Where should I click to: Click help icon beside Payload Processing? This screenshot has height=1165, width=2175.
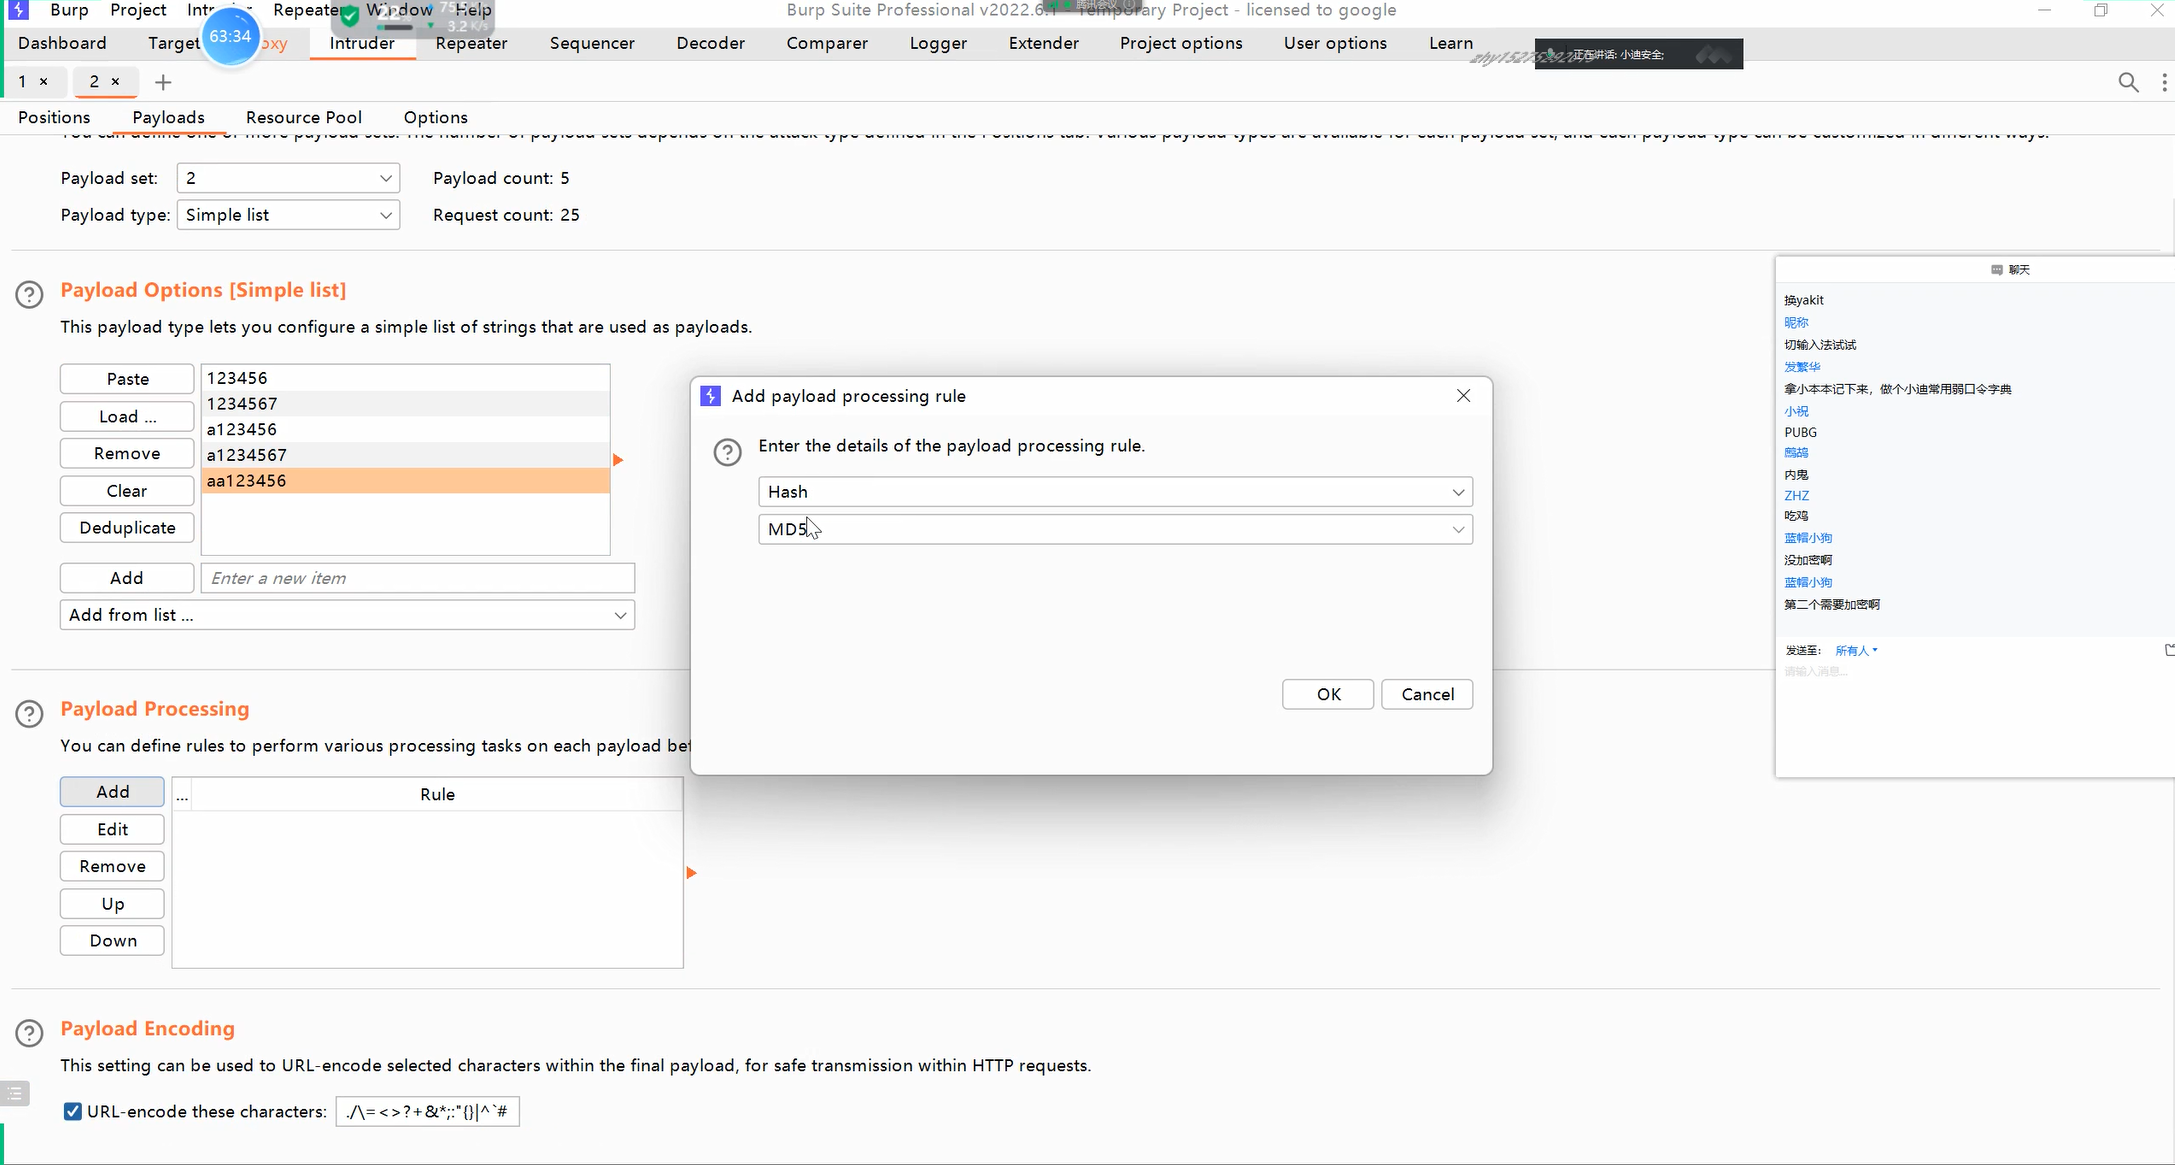(x=29, y=713)
